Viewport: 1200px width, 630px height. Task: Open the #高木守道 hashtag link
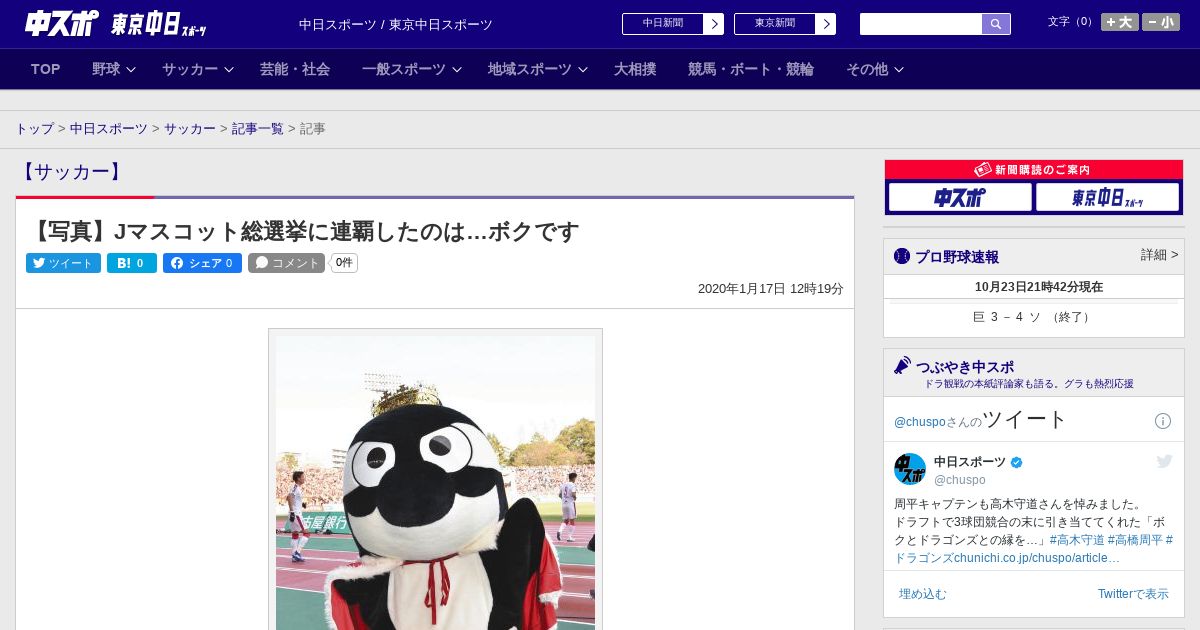click(x=1077, y=540)
